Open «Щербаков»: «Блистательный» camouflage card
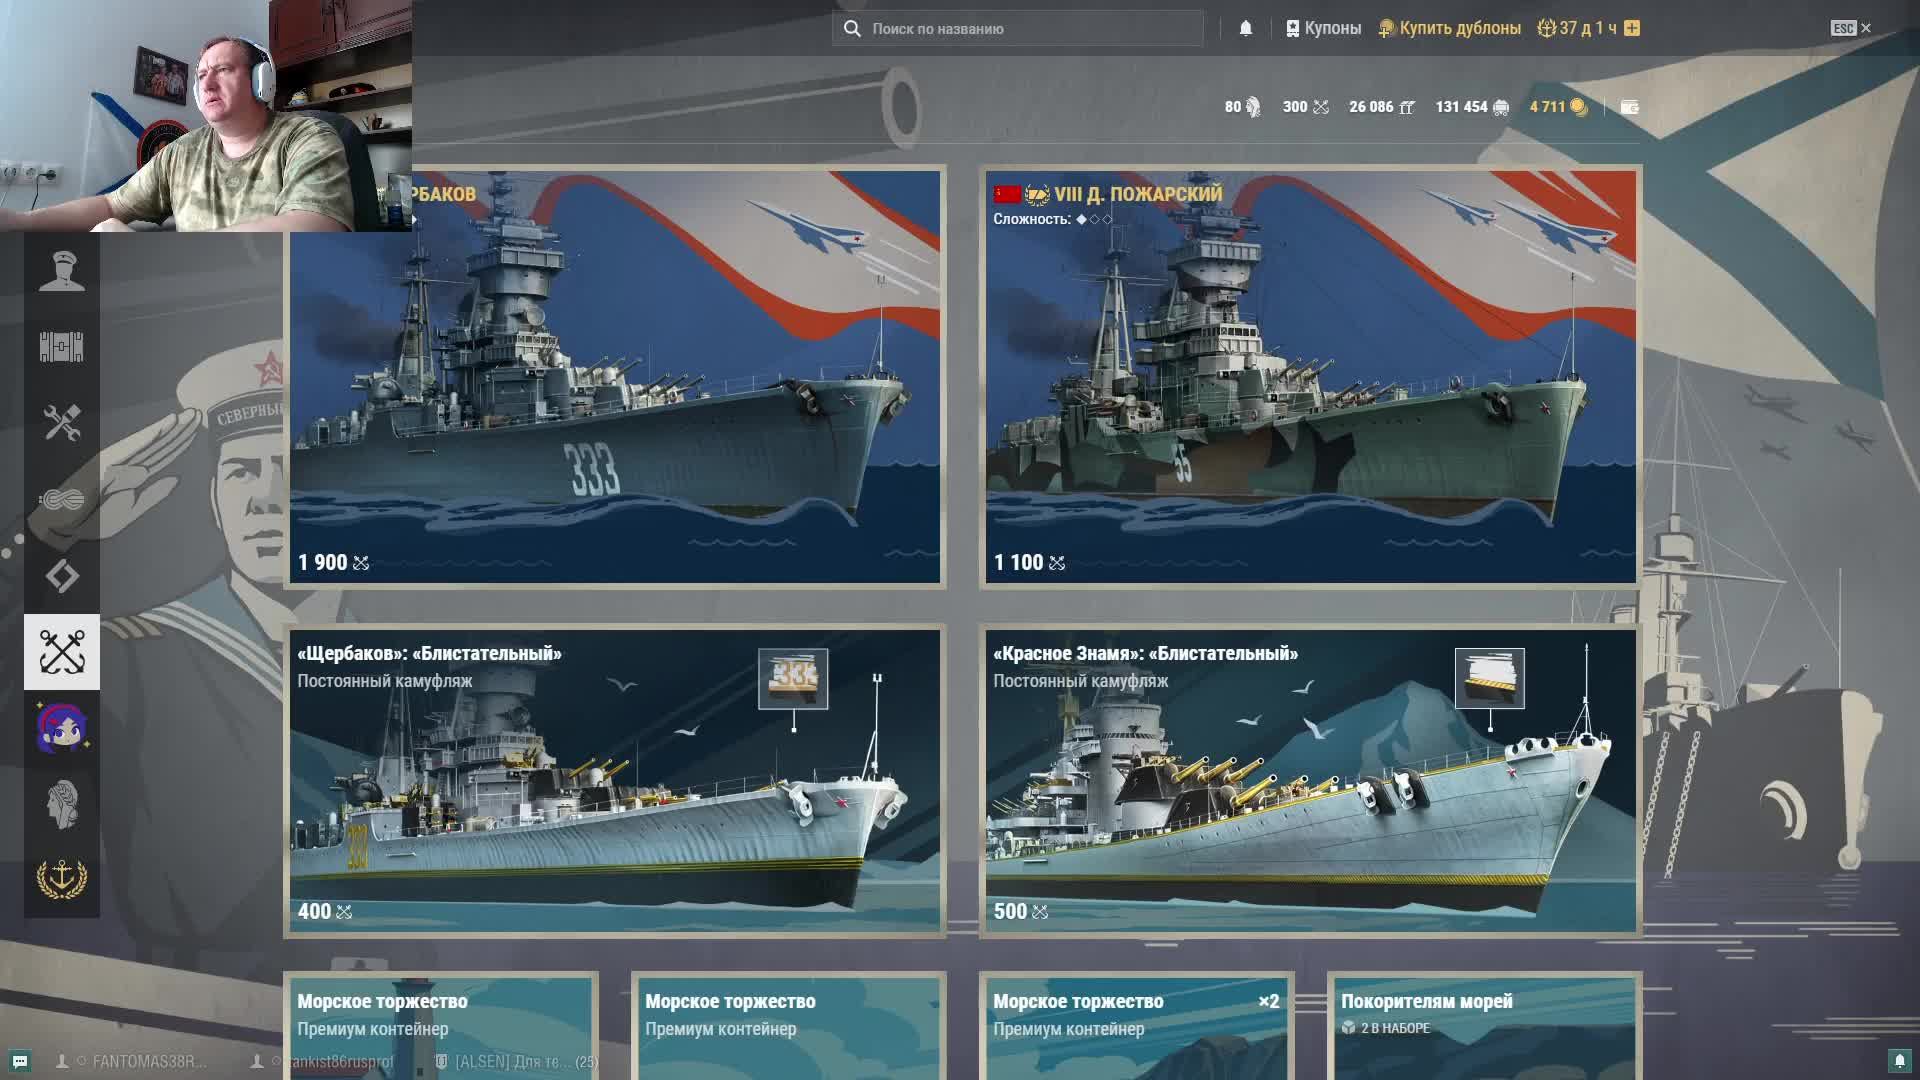This screenshot has height=1080, width=1920. tap(614, 781)
